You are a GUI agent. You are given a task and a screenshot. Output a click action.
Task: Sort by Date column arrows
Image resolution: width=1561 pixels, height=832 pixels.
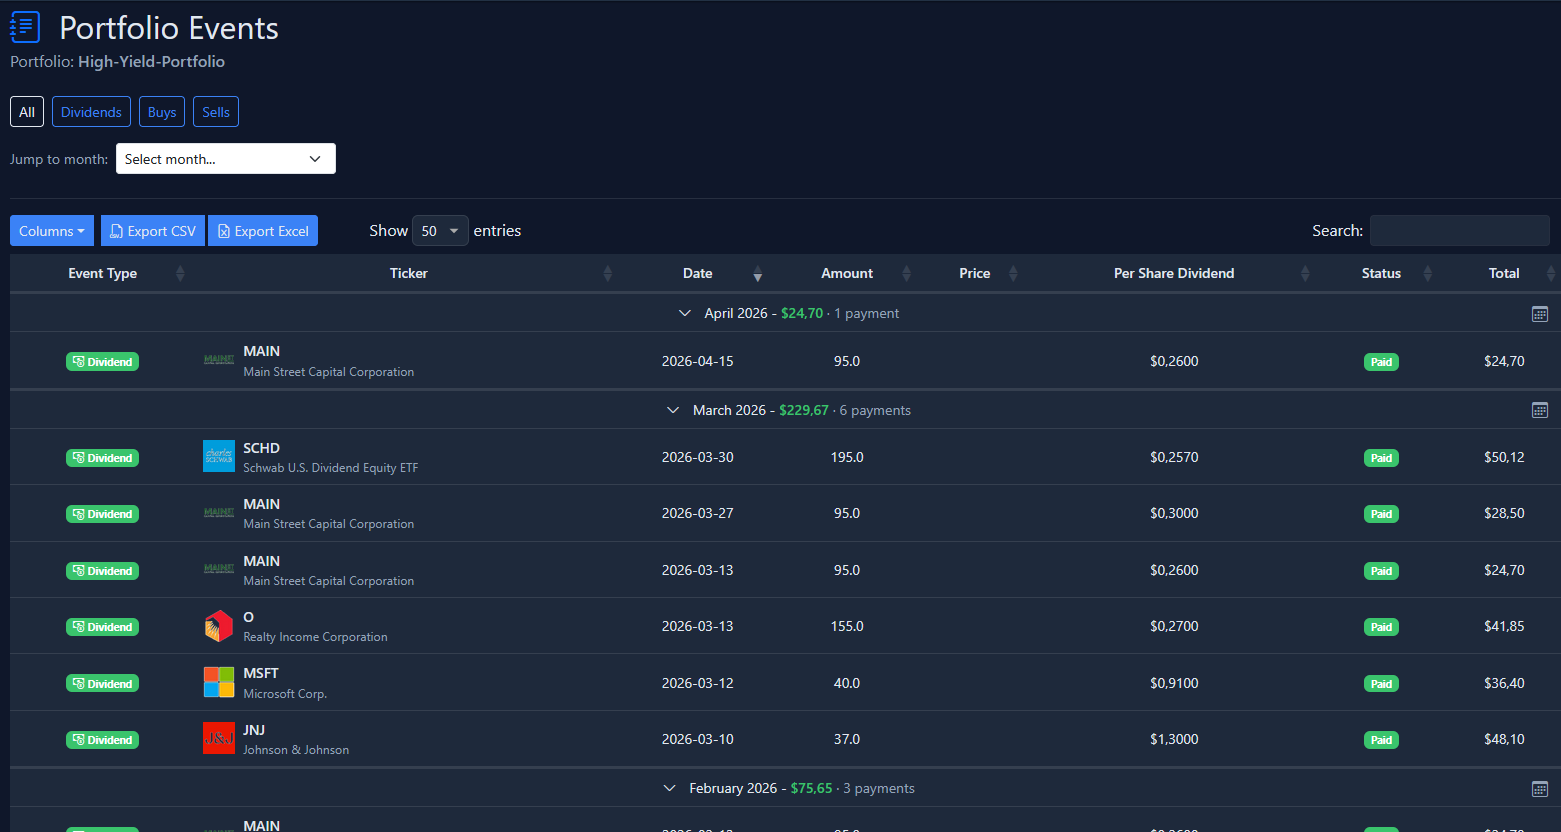757,273
